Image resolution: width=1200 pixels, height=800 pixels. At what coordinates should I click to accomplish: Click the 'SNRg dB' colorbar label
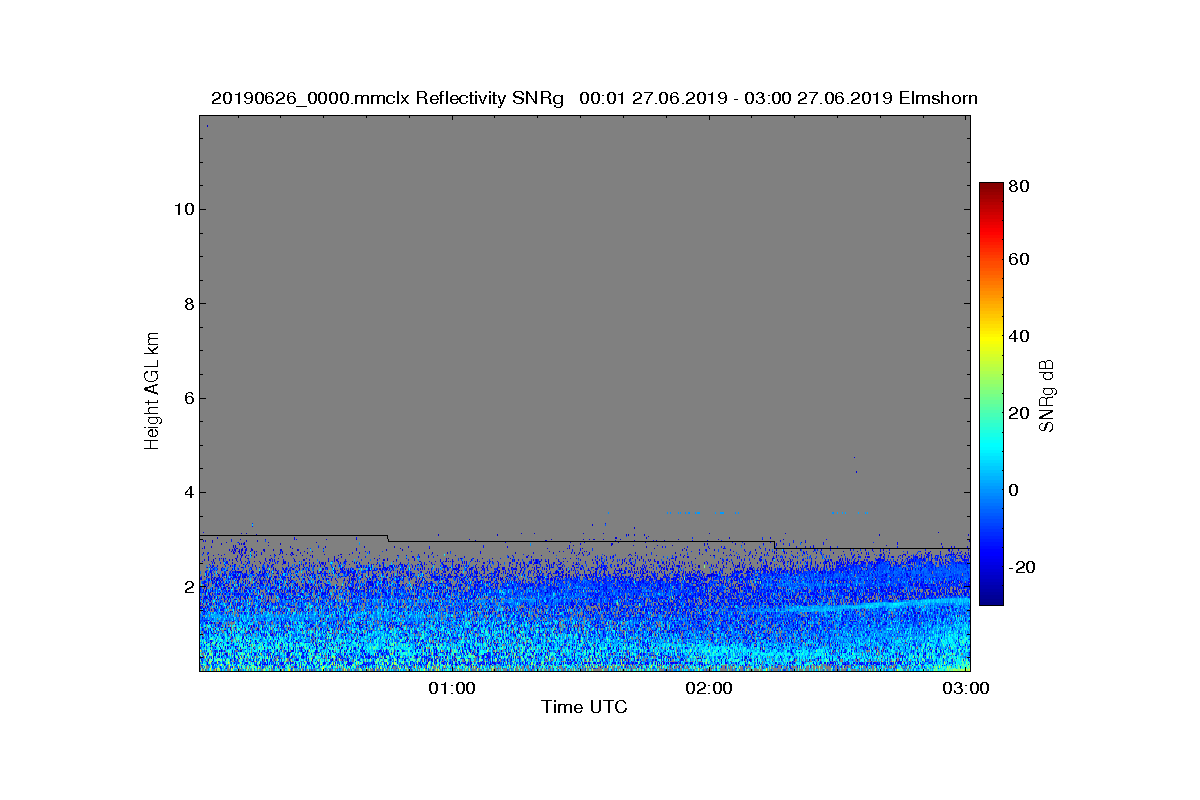point(1047,395)
